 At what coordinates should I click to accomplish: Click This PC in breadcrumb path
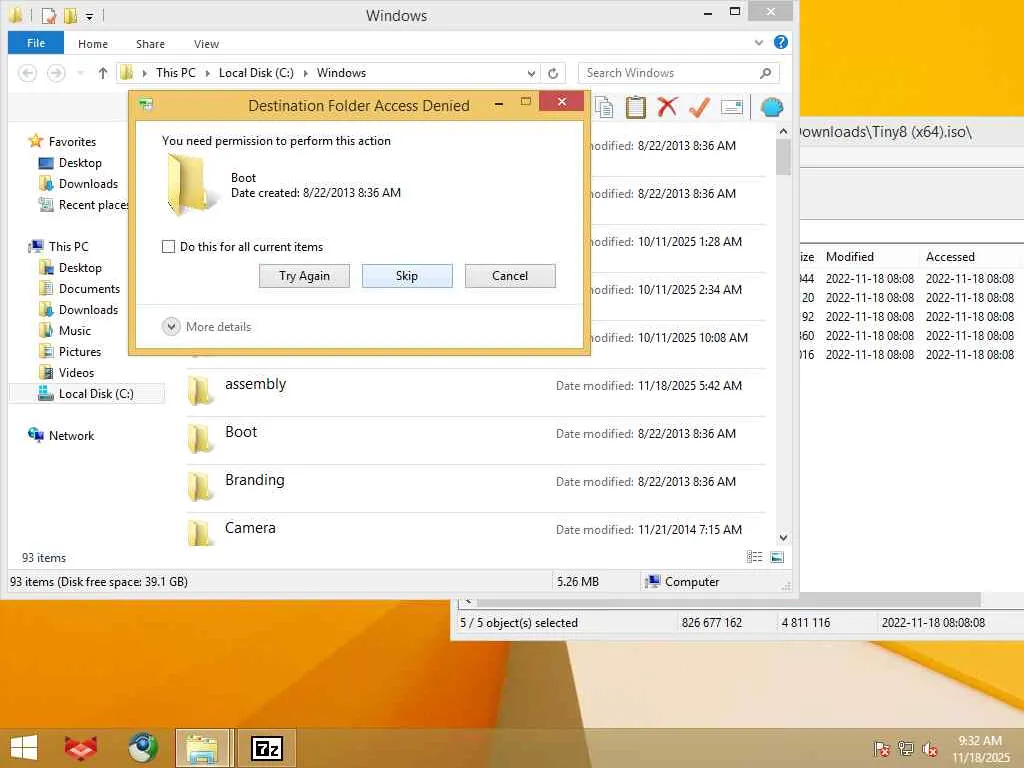(x=176, y=73)
